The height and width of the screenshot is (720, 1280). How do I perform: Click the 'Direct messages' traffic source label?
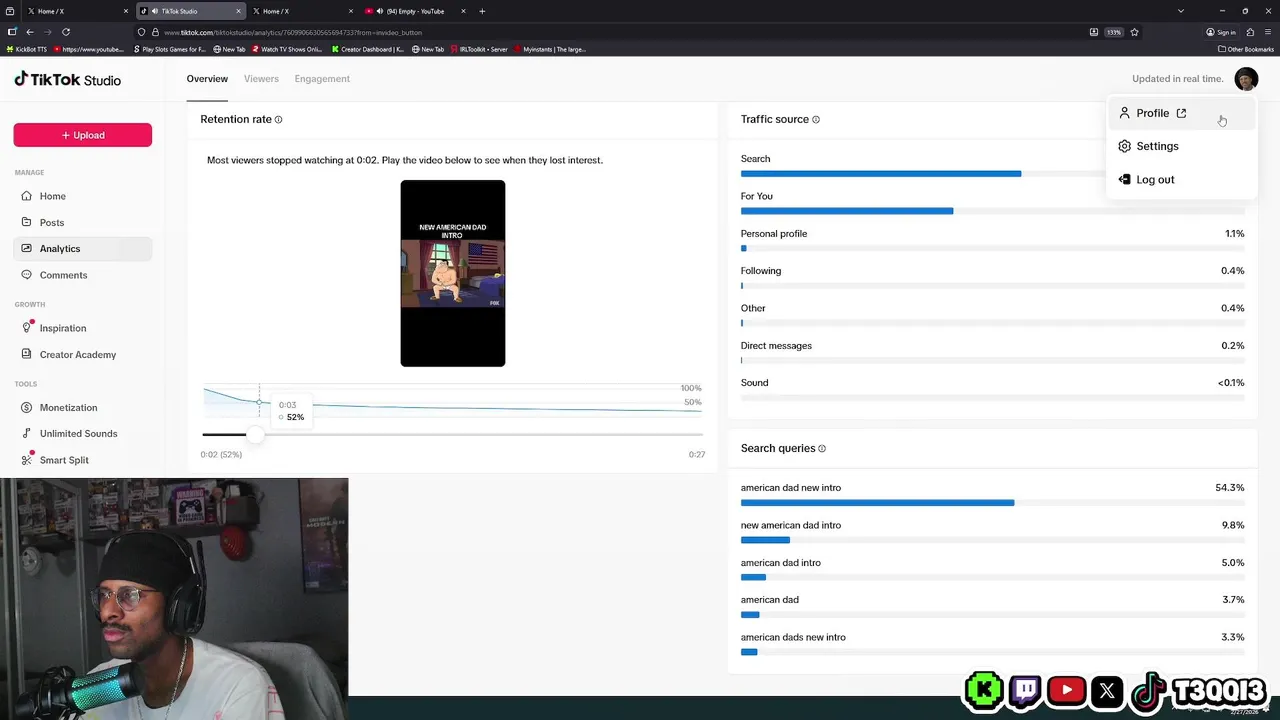pyautogui.click(x=776, y=346)
